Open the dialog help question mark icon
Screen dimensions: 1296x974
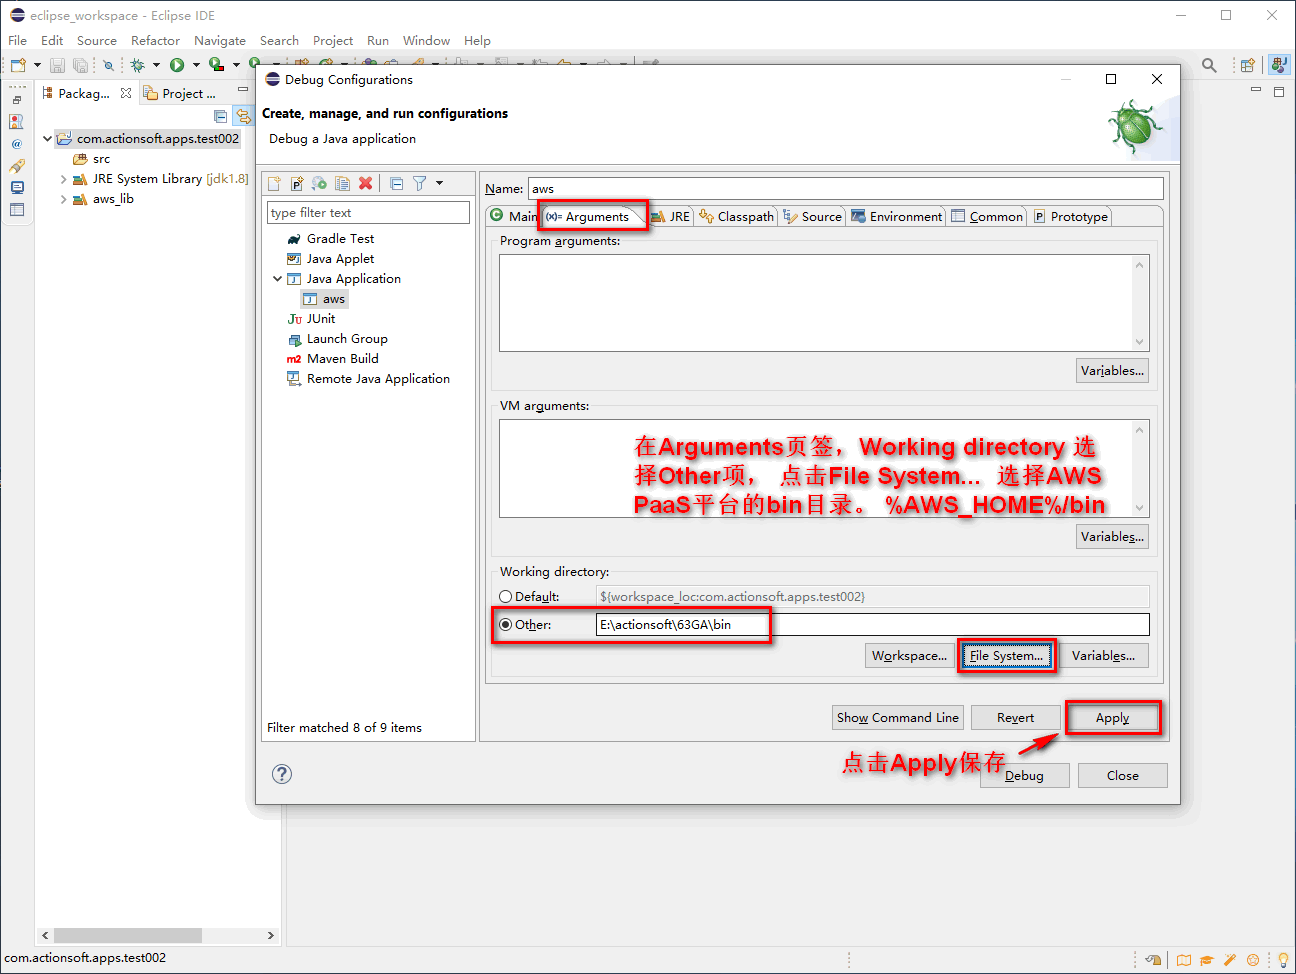click(282, 774)
